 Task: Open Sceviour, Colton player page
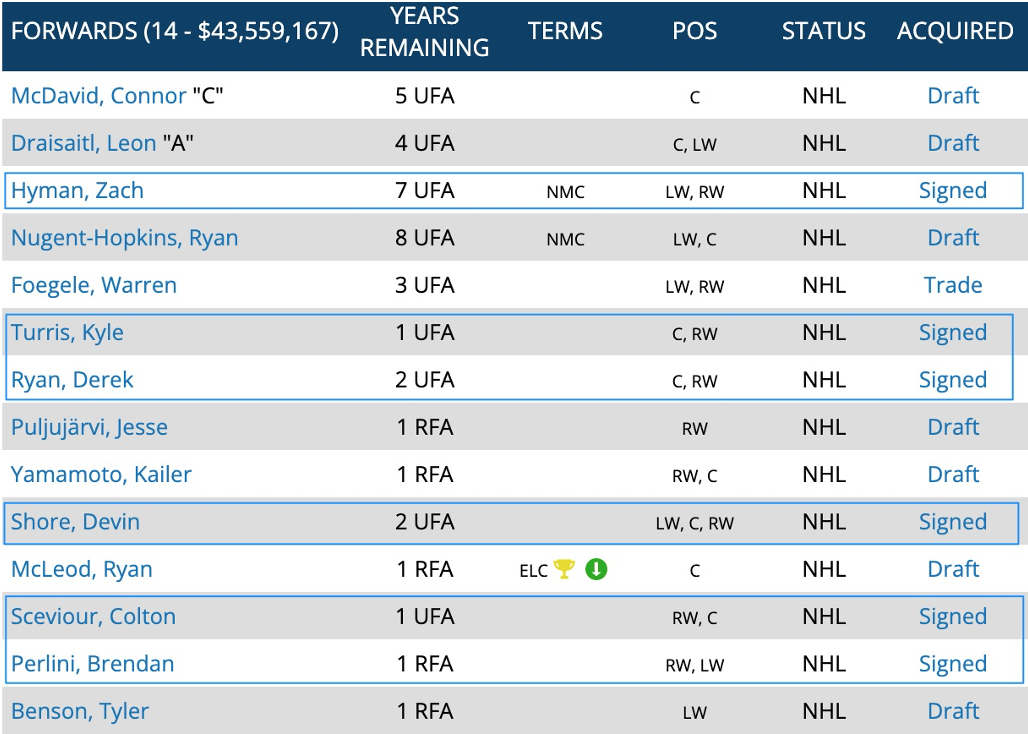(93, 617)
